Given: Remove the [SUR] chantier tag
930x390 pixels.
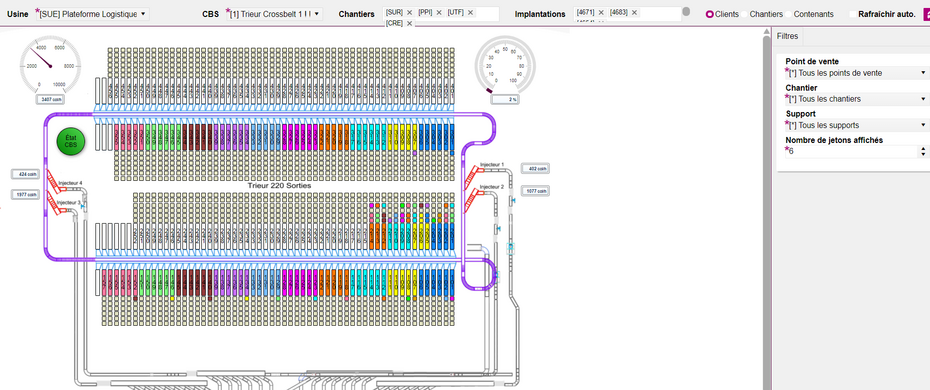Looking at the screenshot, I should coord(409,12).
